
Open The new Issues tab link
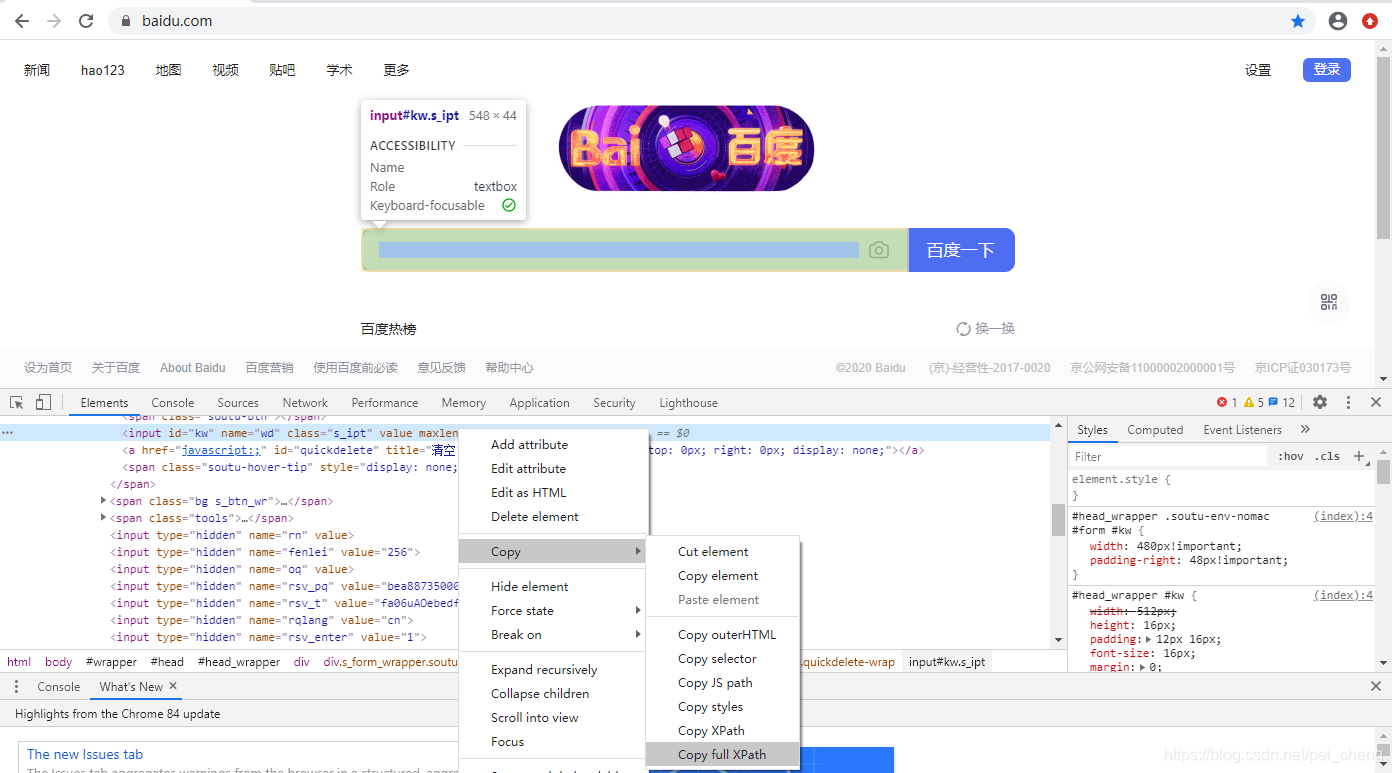pos(85,755)
